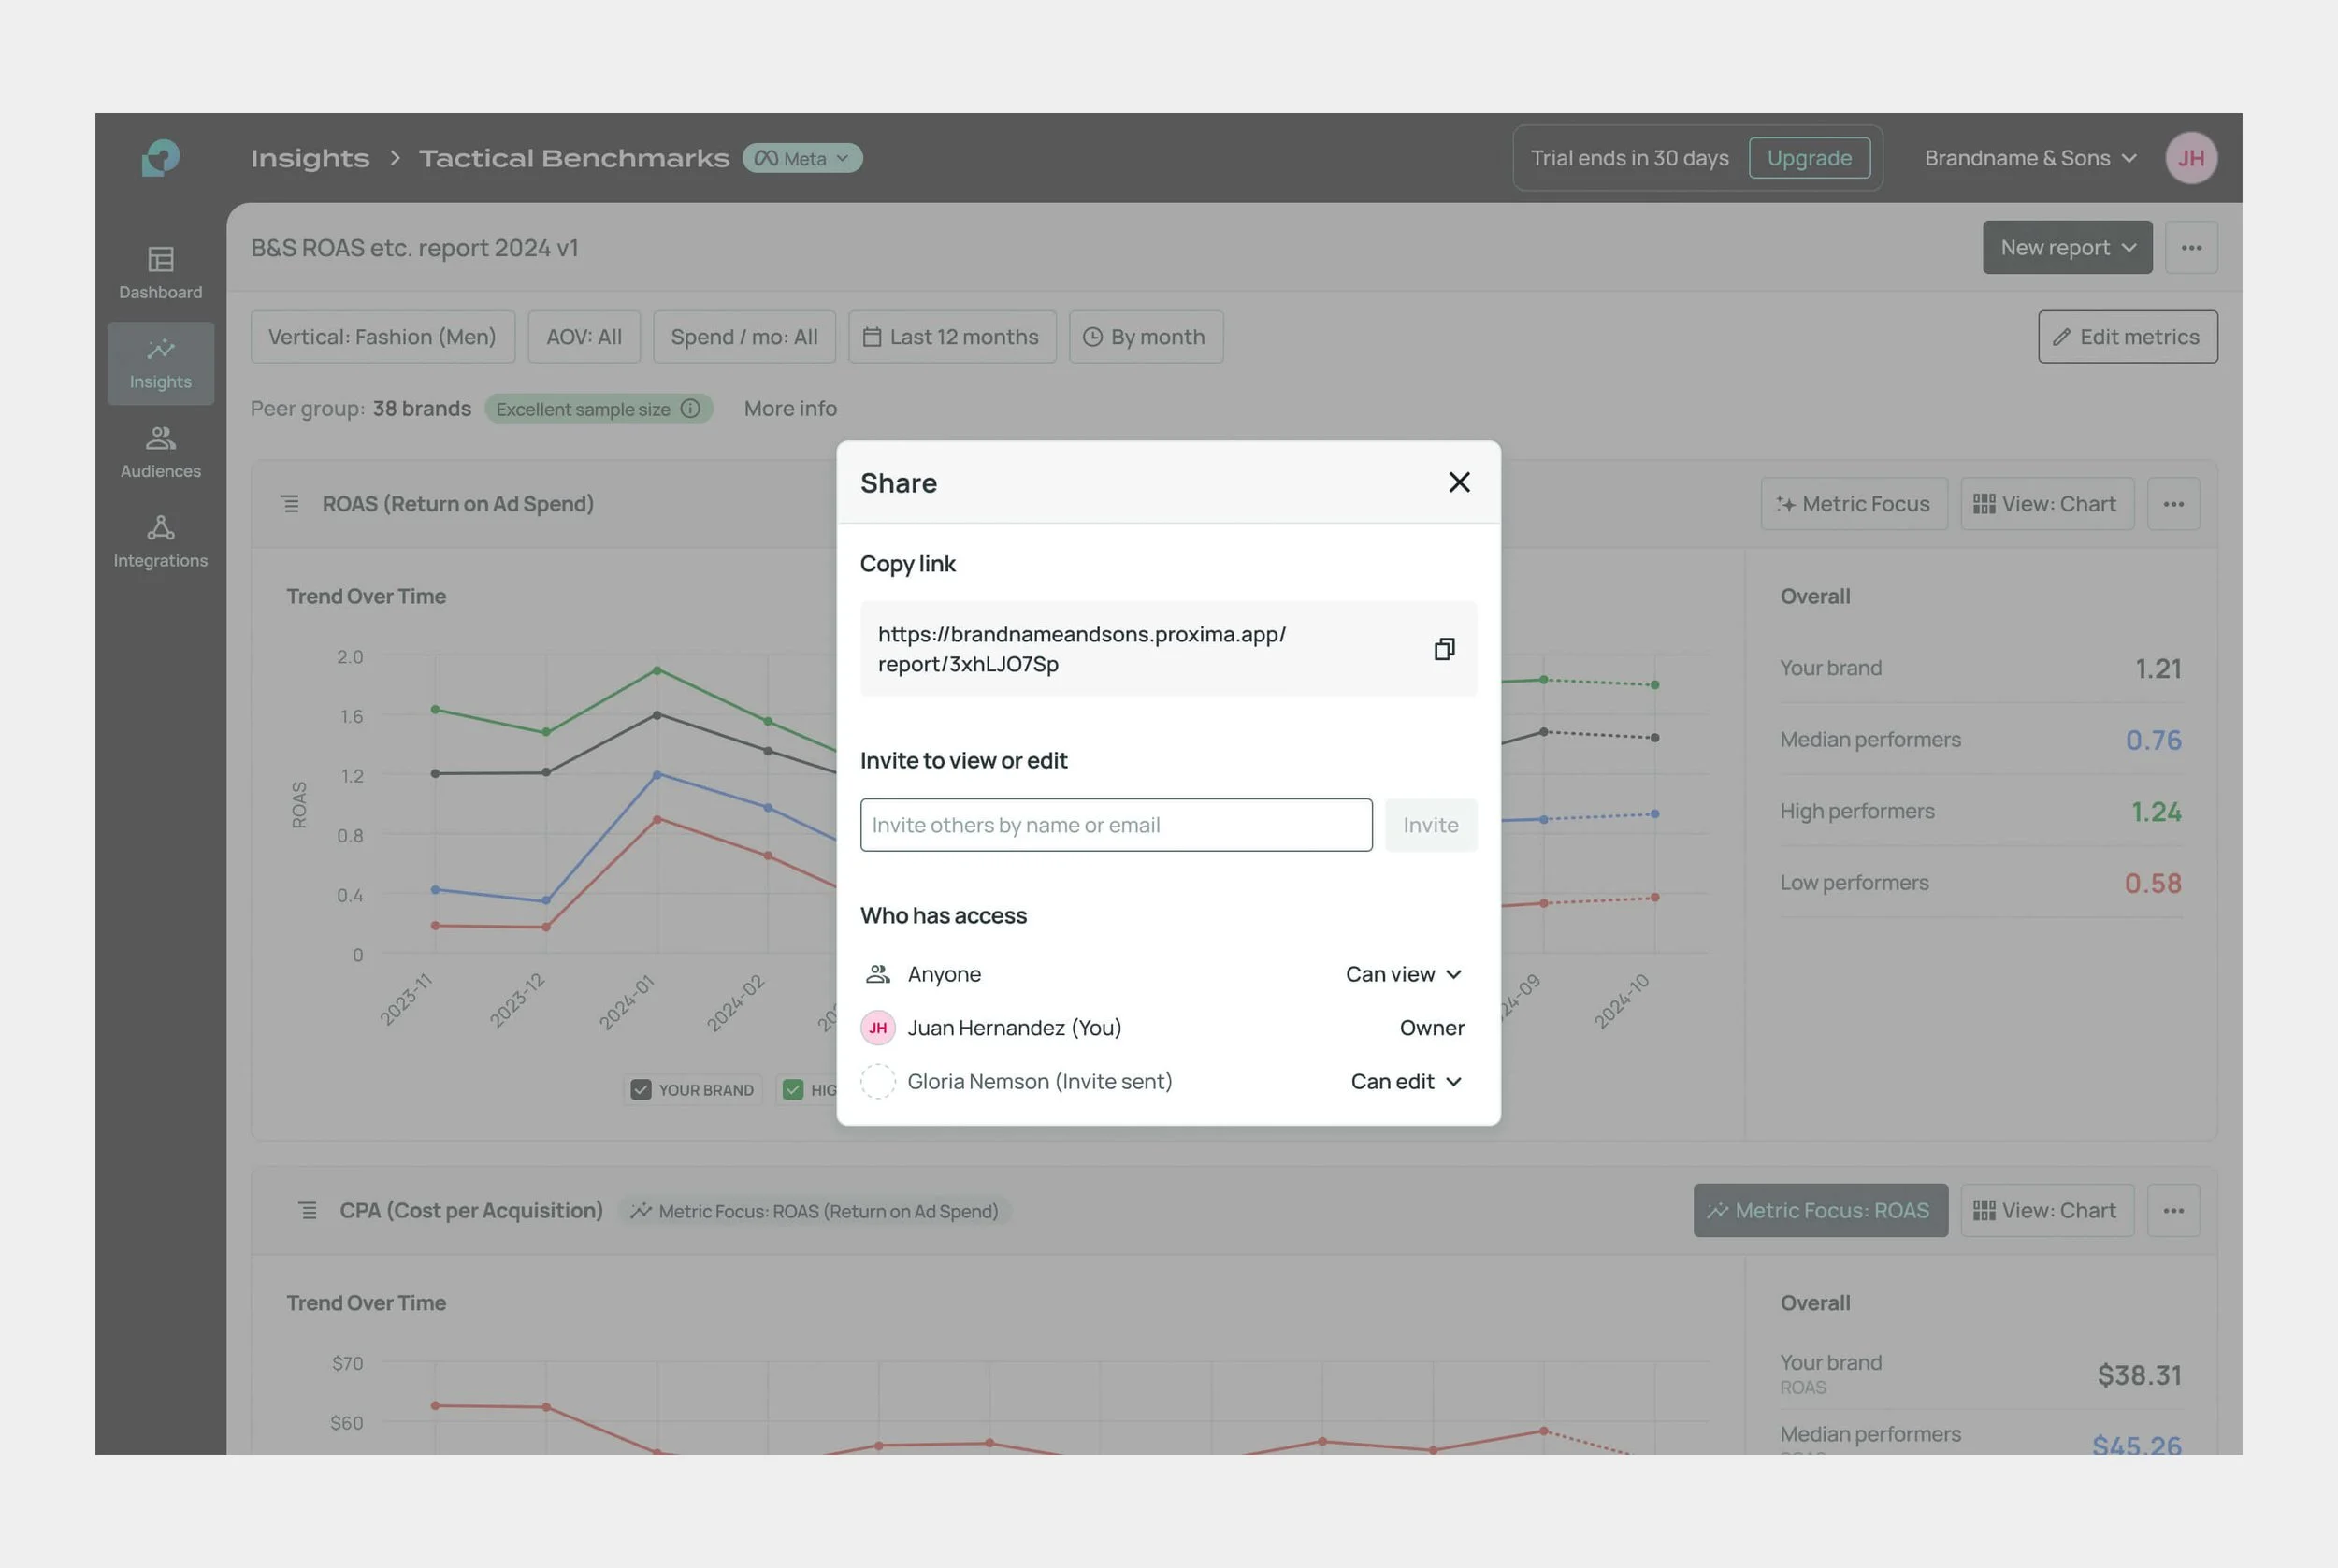Click the JH user avatar
The height and width of the screenshot is (1568, 2338).
(2190, 158)
